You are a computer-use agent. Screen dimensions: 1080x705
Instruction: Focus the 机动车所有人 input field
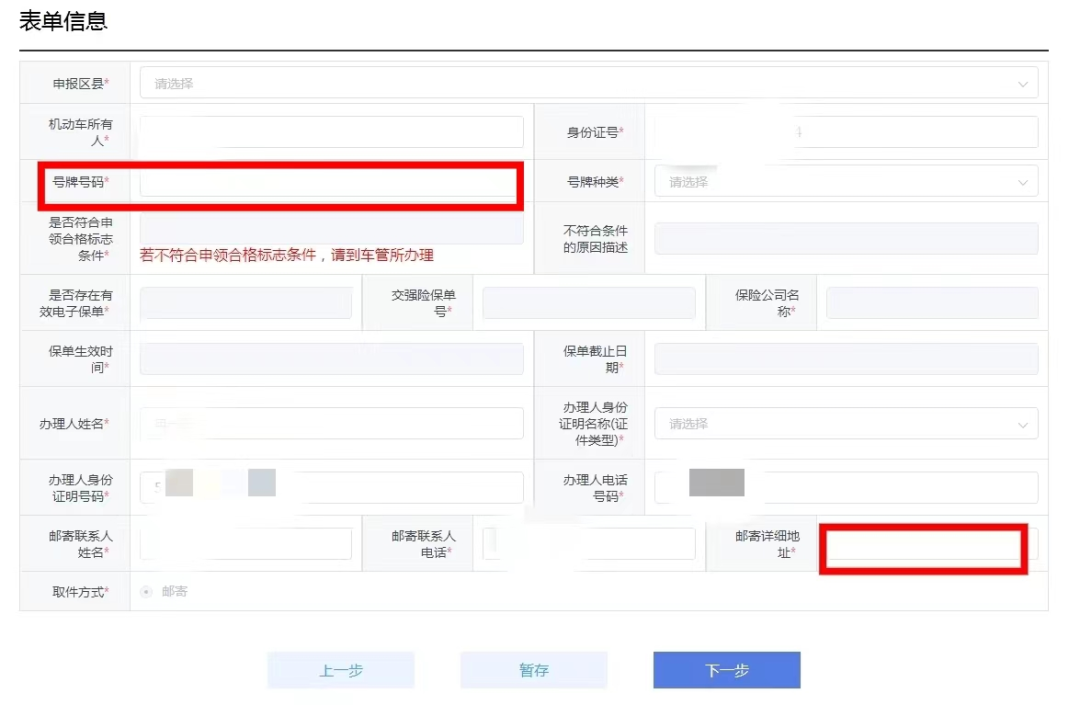[331, 132]
